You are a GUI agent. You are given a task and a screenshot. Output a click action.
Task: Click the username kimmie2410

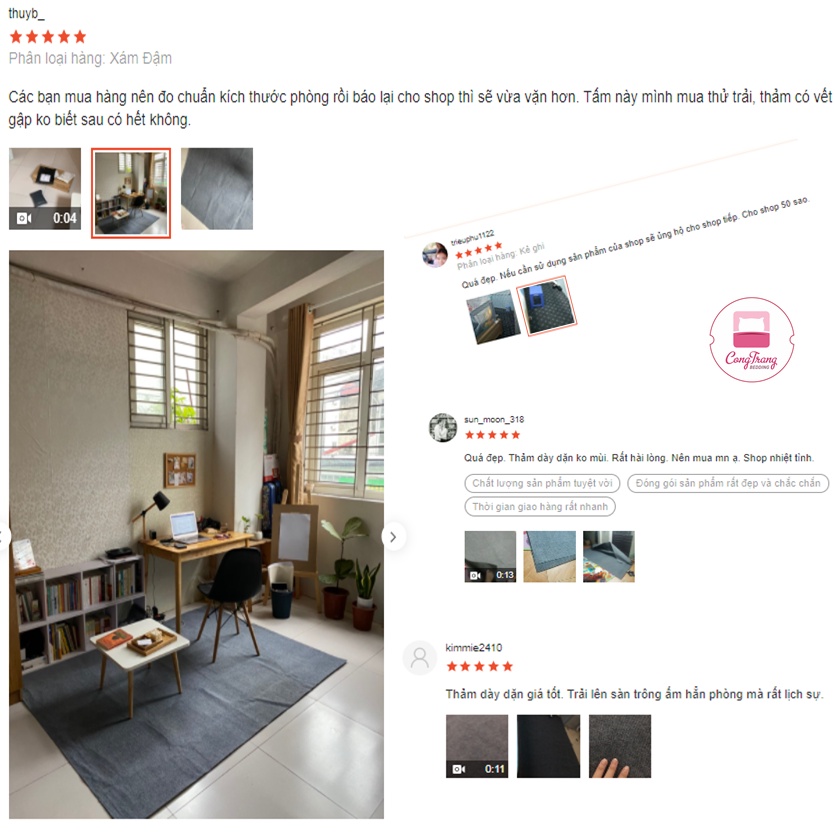473,648
